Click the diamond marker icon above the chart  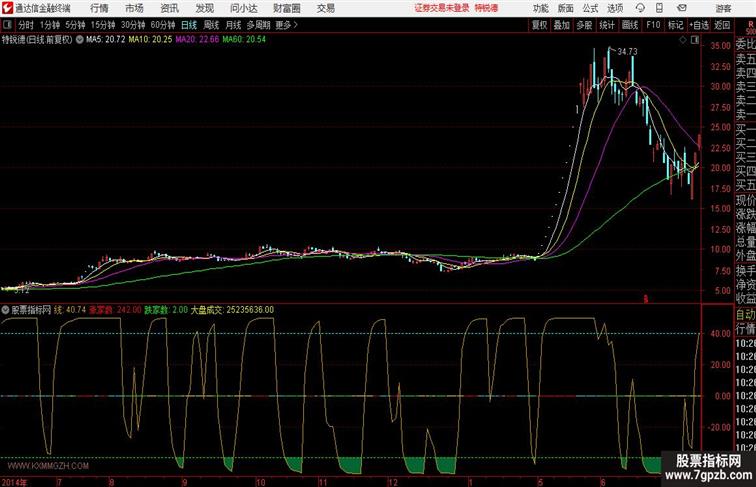click(683, 40)
